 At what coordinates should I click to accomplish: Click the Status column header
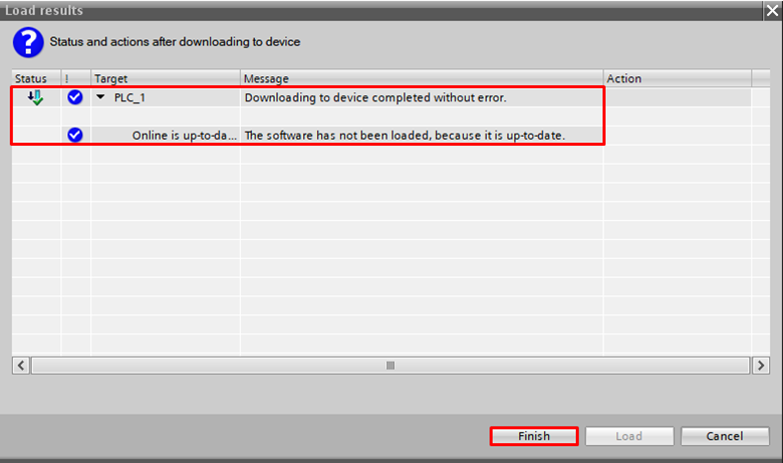point(31,78)
